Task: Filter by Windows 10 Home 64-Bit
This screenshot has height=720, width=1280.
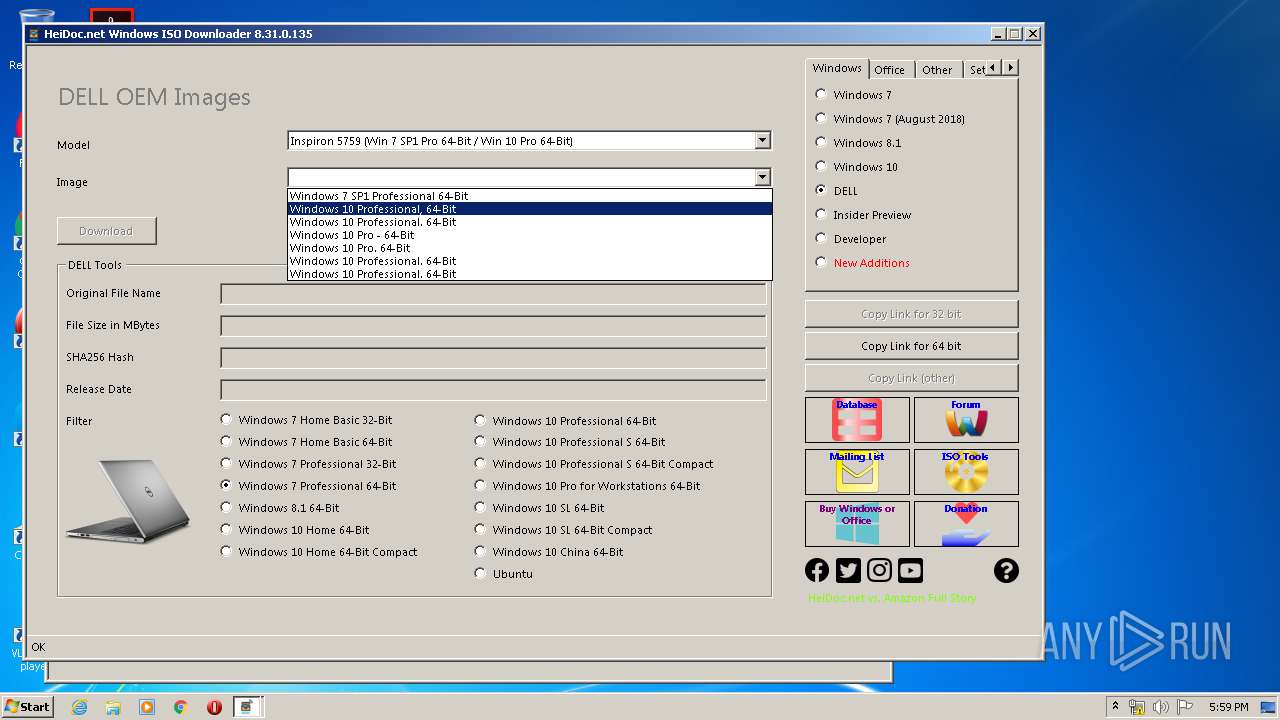Action: (295, 530)
